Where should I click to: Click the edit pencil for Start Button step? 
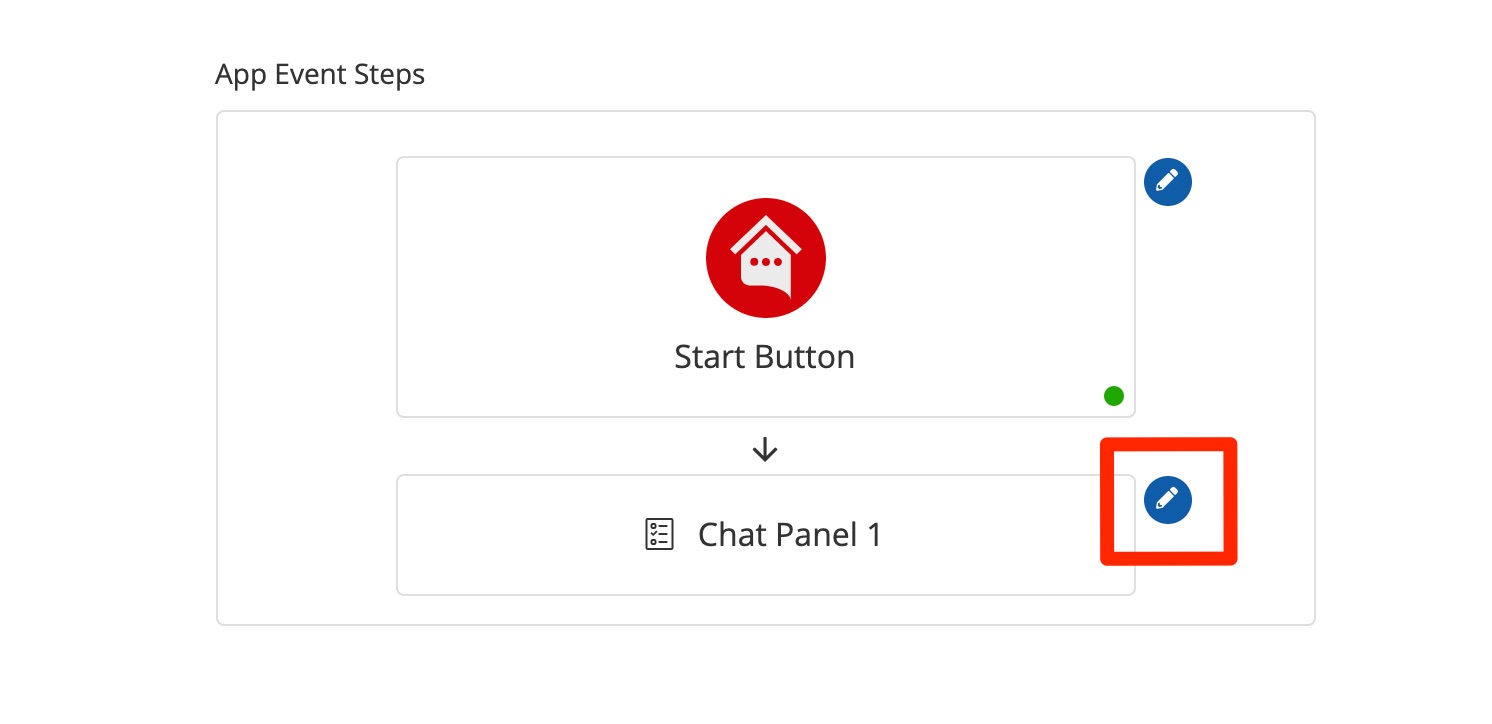pyautogui.click(x=1167, y=182)
